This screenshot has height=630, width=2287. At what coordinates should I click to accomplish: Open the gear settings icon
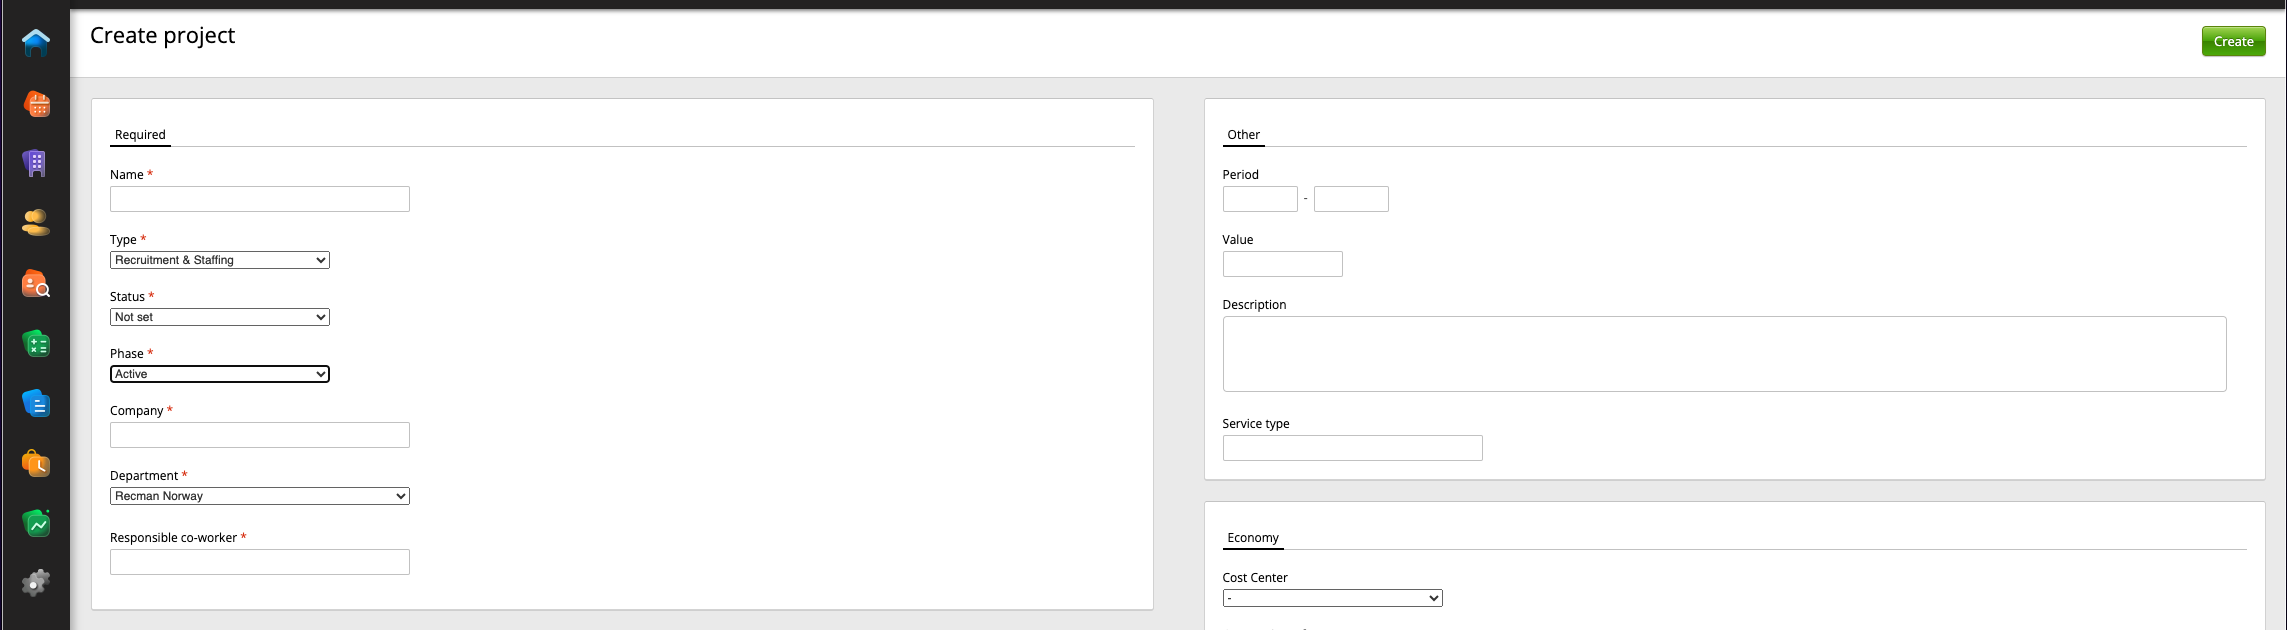click(36, 583)
